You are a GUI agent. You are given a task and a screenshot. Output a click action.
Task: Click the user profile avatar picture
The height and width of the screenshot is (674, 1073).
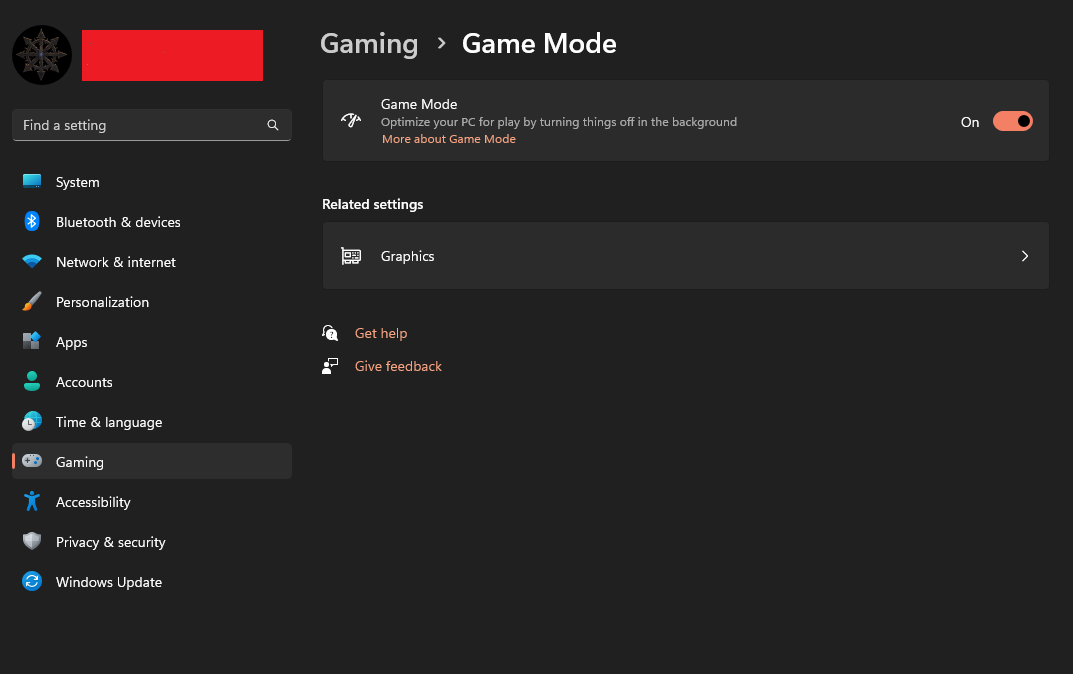pyautogui.click(x=42, y=55)
